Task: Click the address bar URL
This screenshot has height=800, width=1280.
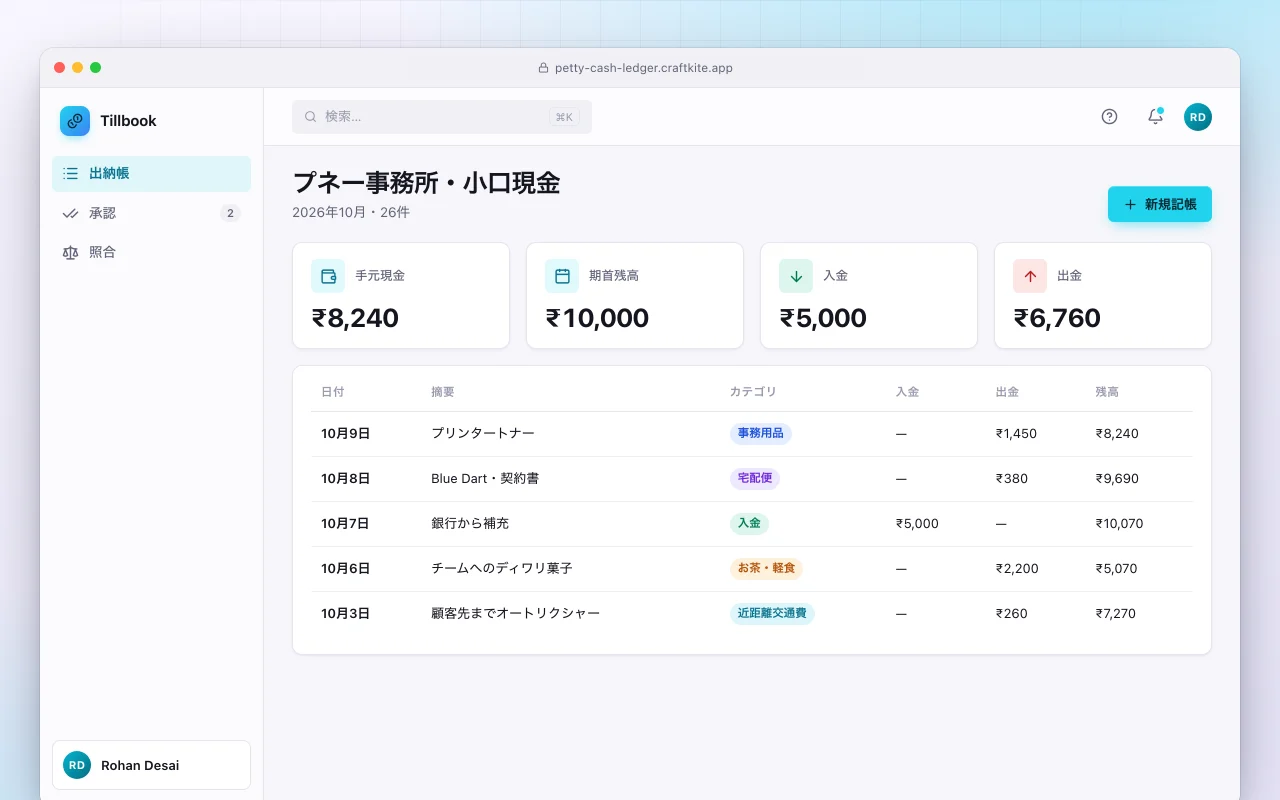Action: point(644,68)
